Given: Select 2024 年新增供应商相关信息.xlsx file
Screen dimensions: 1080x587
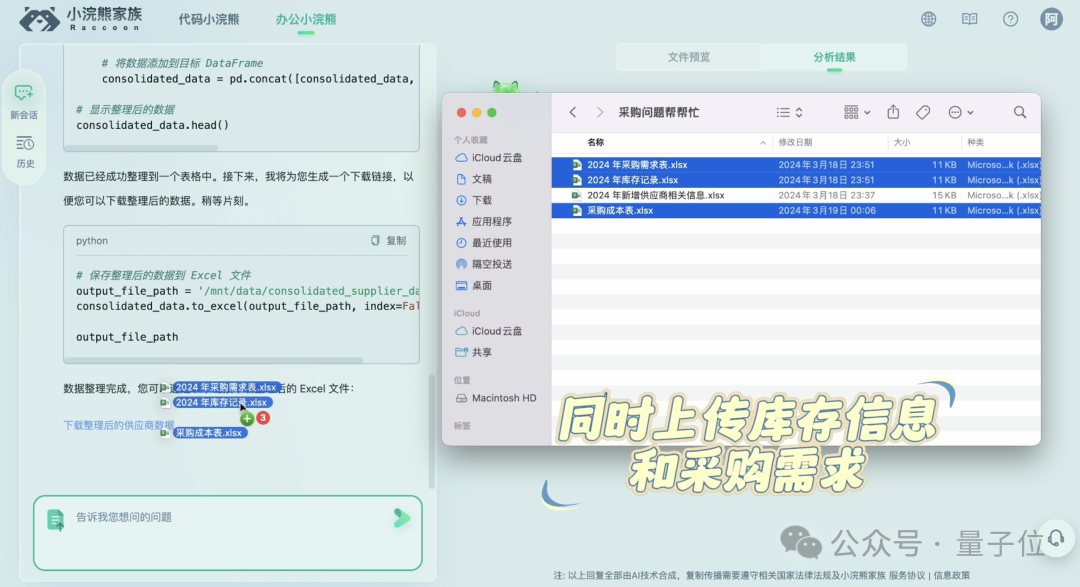Looking at the screenshot, I should pyautogui.click(x=655, y=195).
